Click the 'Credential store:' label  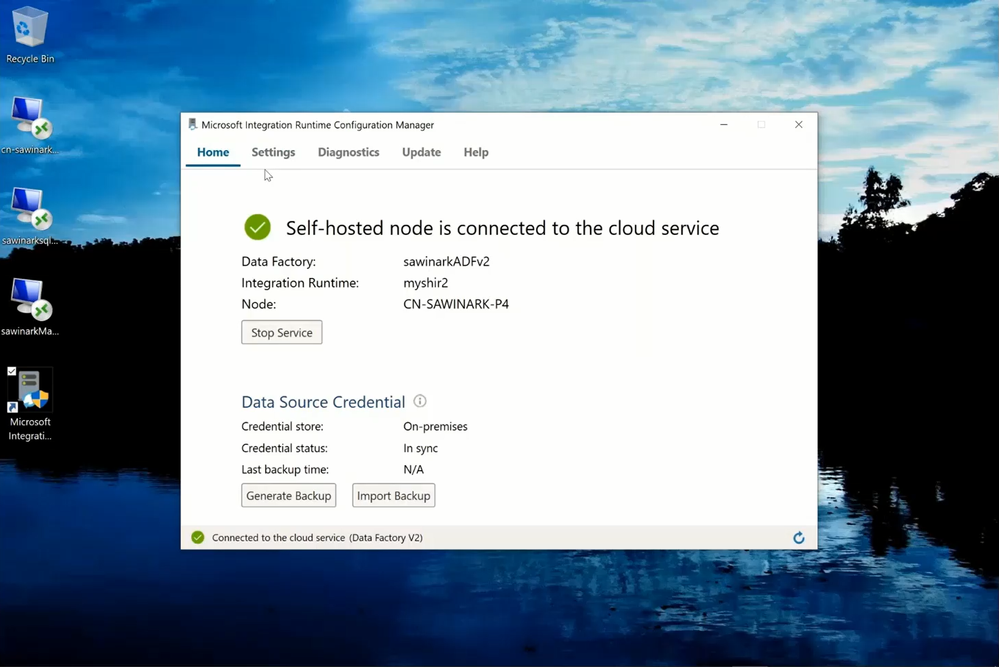click(x=282, y=426)
